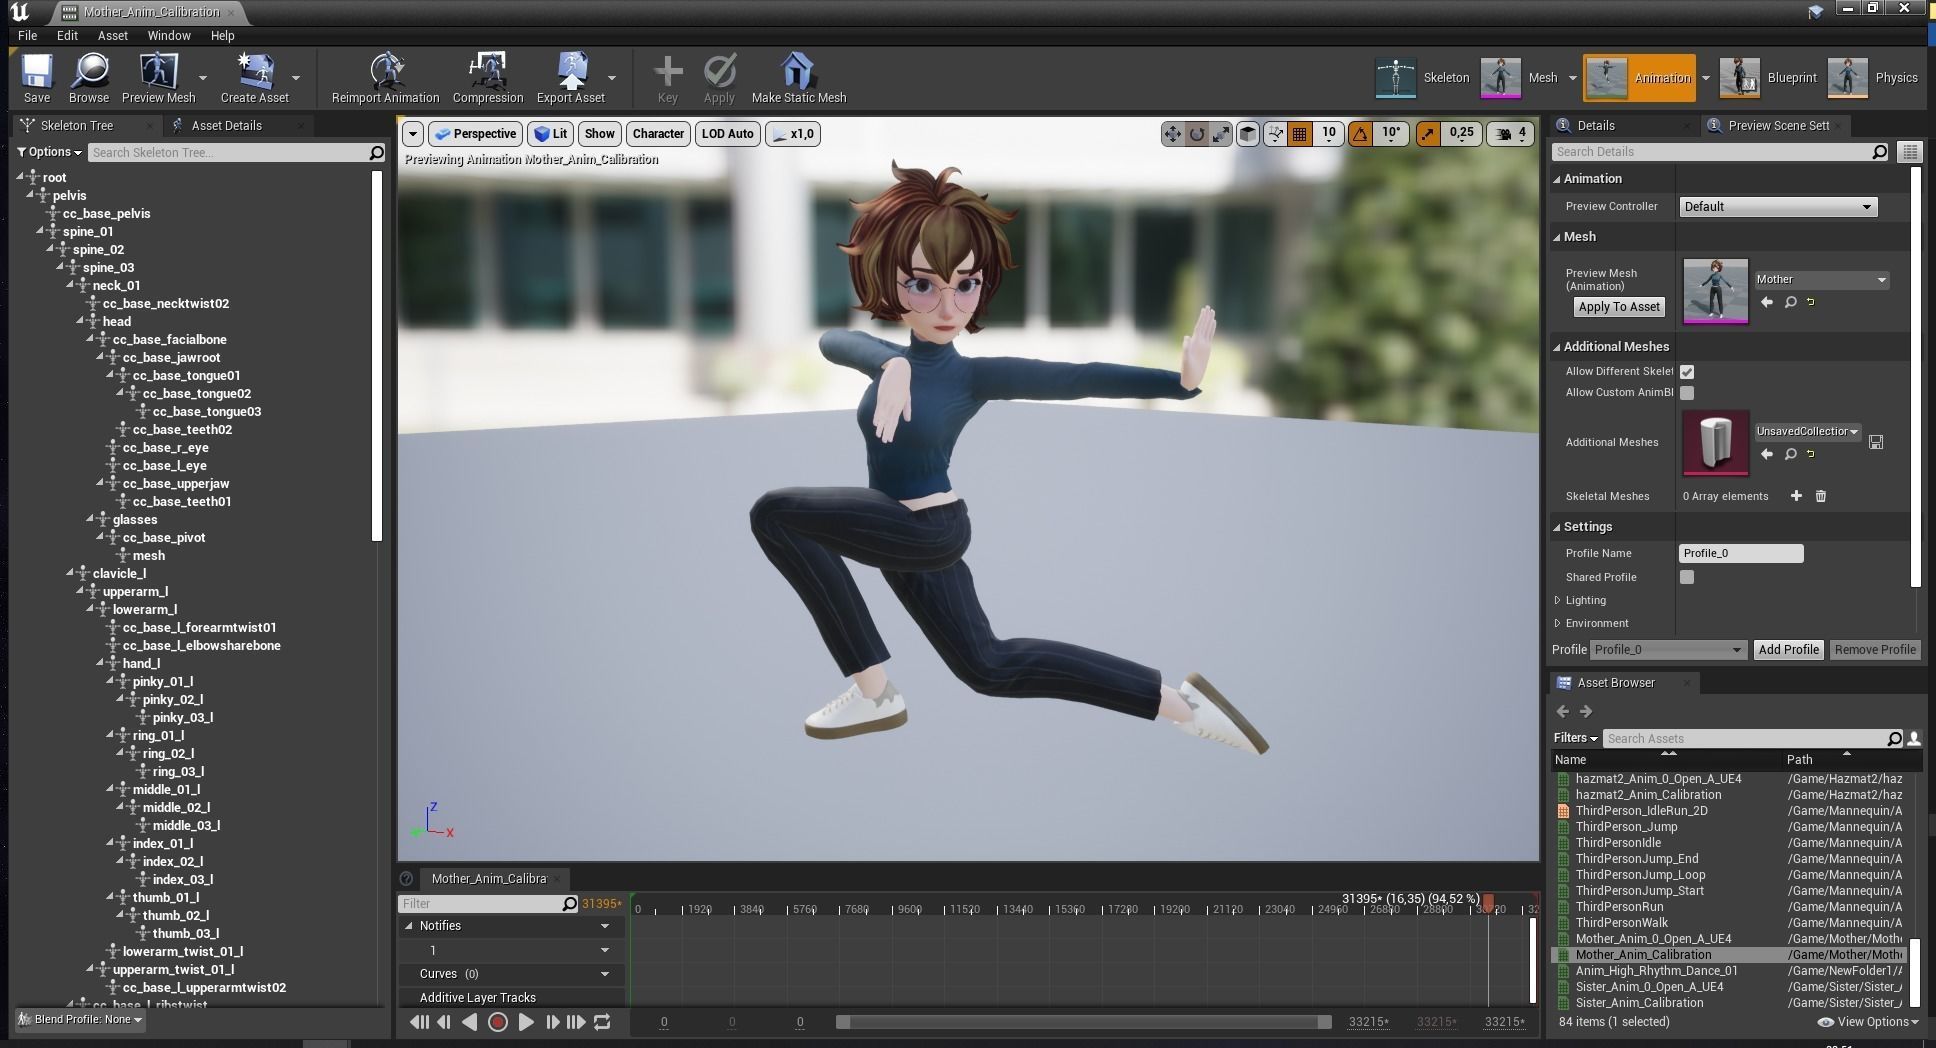Switch to Asset Details tab
The height and width of the screenshot is (1048, 1936).
point(227,125)
